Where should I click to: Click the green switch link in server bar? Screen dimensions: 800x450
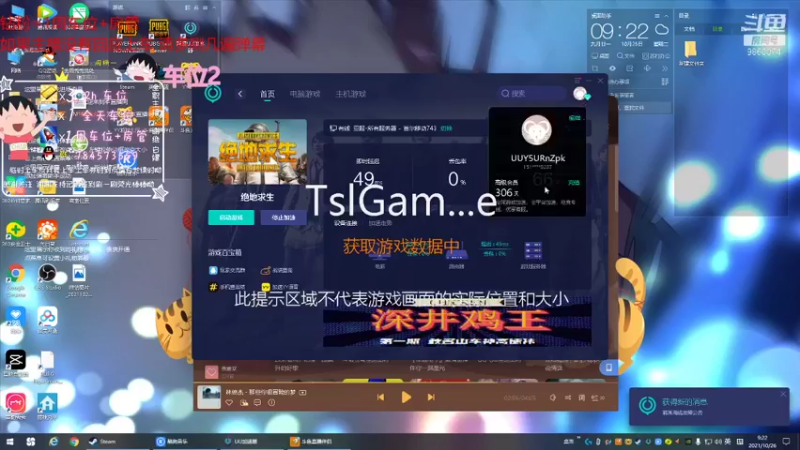pyautogui.click(x=446, y=129)
